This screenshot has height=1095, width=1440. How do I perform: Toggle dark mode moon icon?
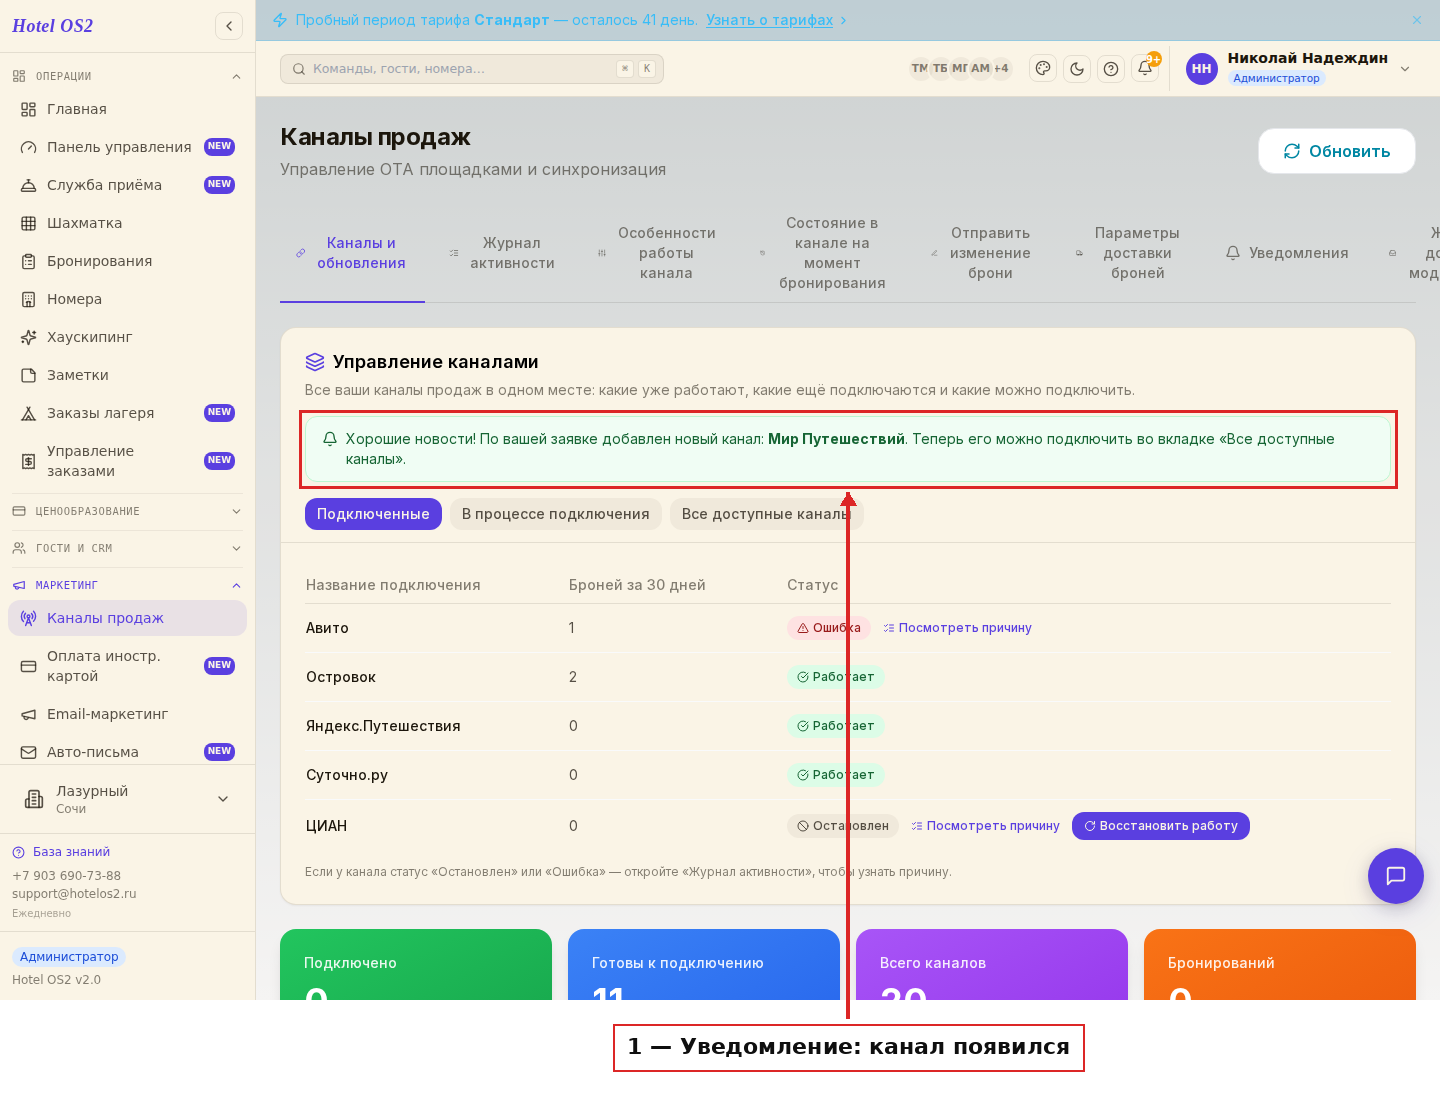1077,69
